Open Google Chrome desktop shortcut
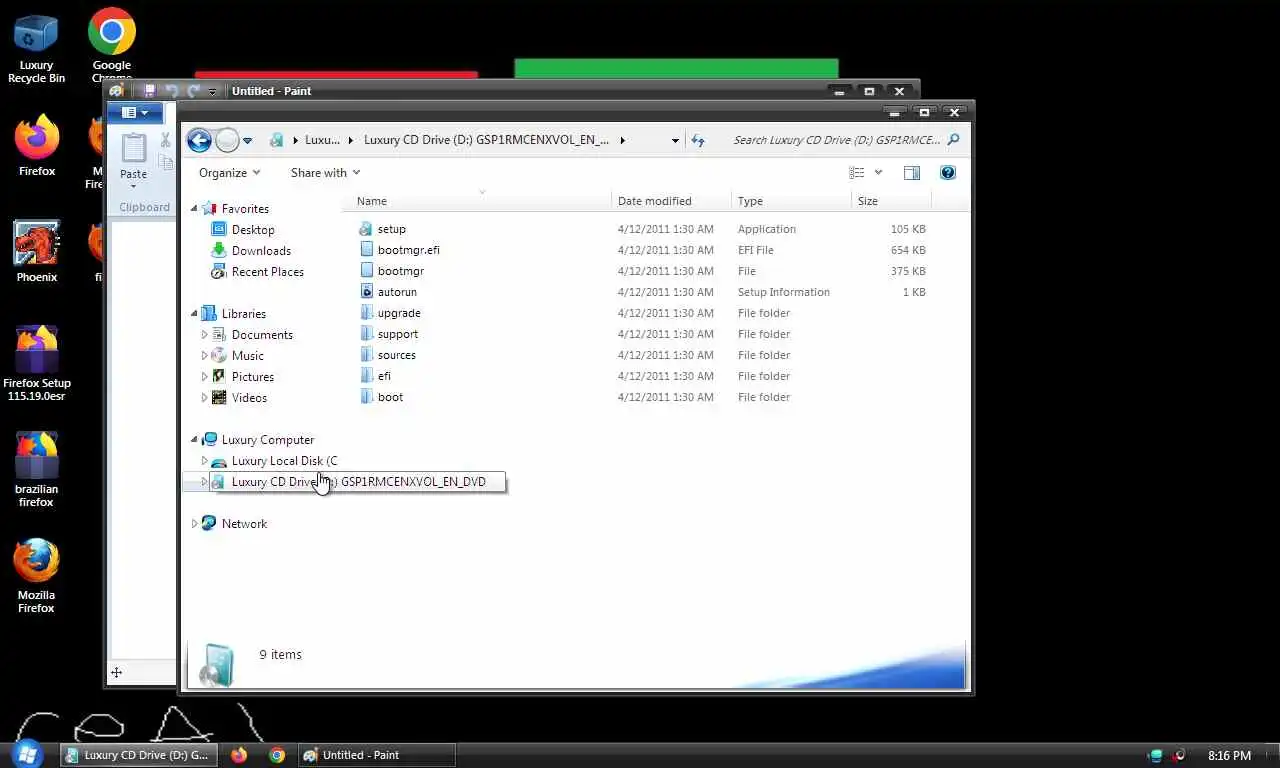The width and height of the screenshot is (1280, 768). click(x=112, y=45)
